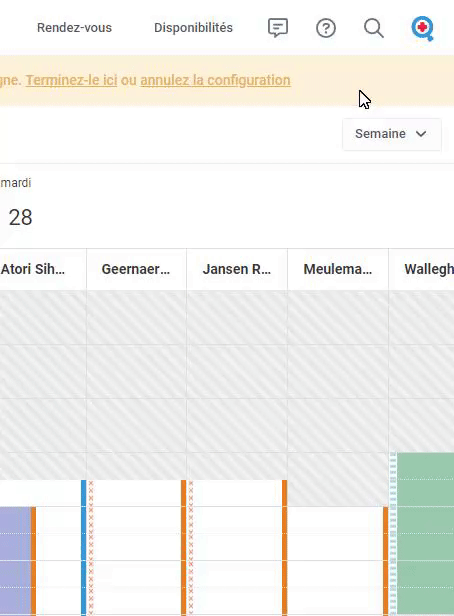
Task: Open the green appointment block under Wallegh
Action: click(x=425, y=534)
